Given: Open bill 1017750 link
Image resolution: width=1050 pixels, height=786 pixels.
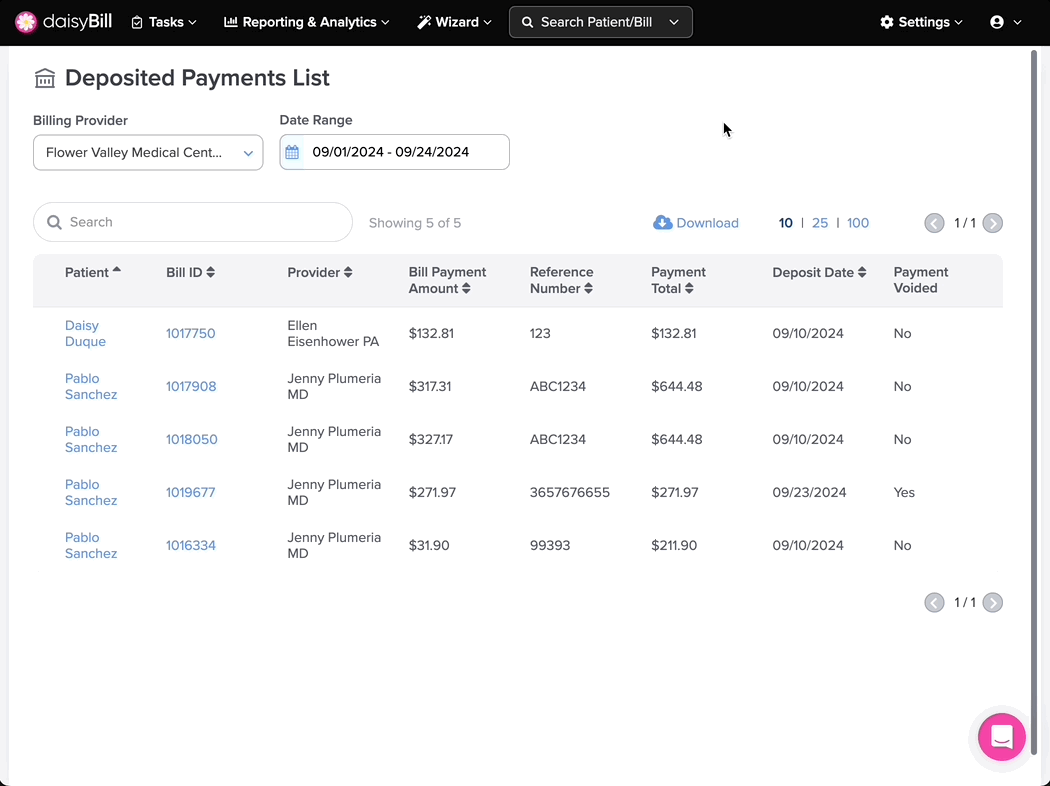Looking at the screenshot, I should (x=191, y=333).
